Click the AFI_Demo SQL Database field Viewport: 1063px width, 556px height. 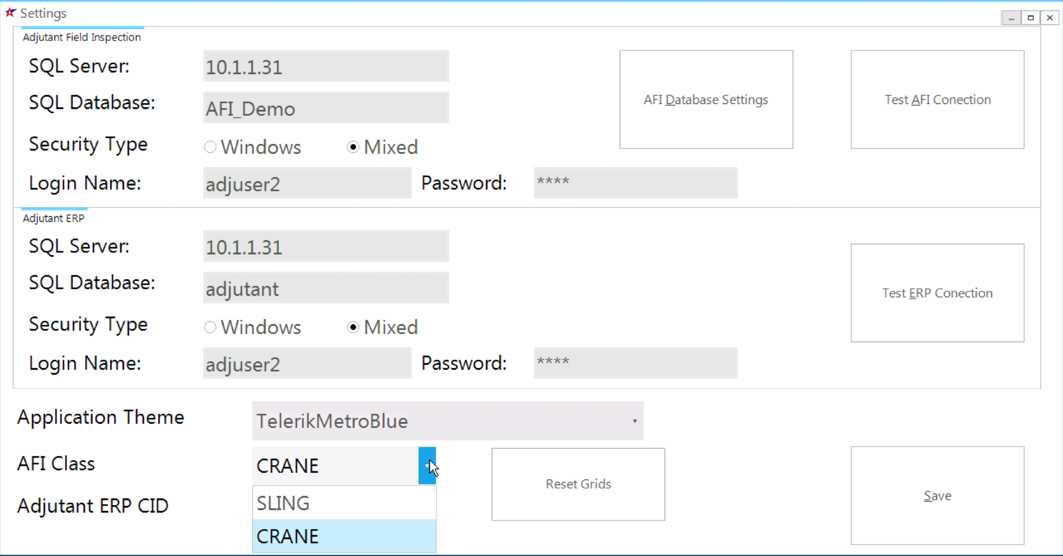pyautogui.click(x=325, y=108)
